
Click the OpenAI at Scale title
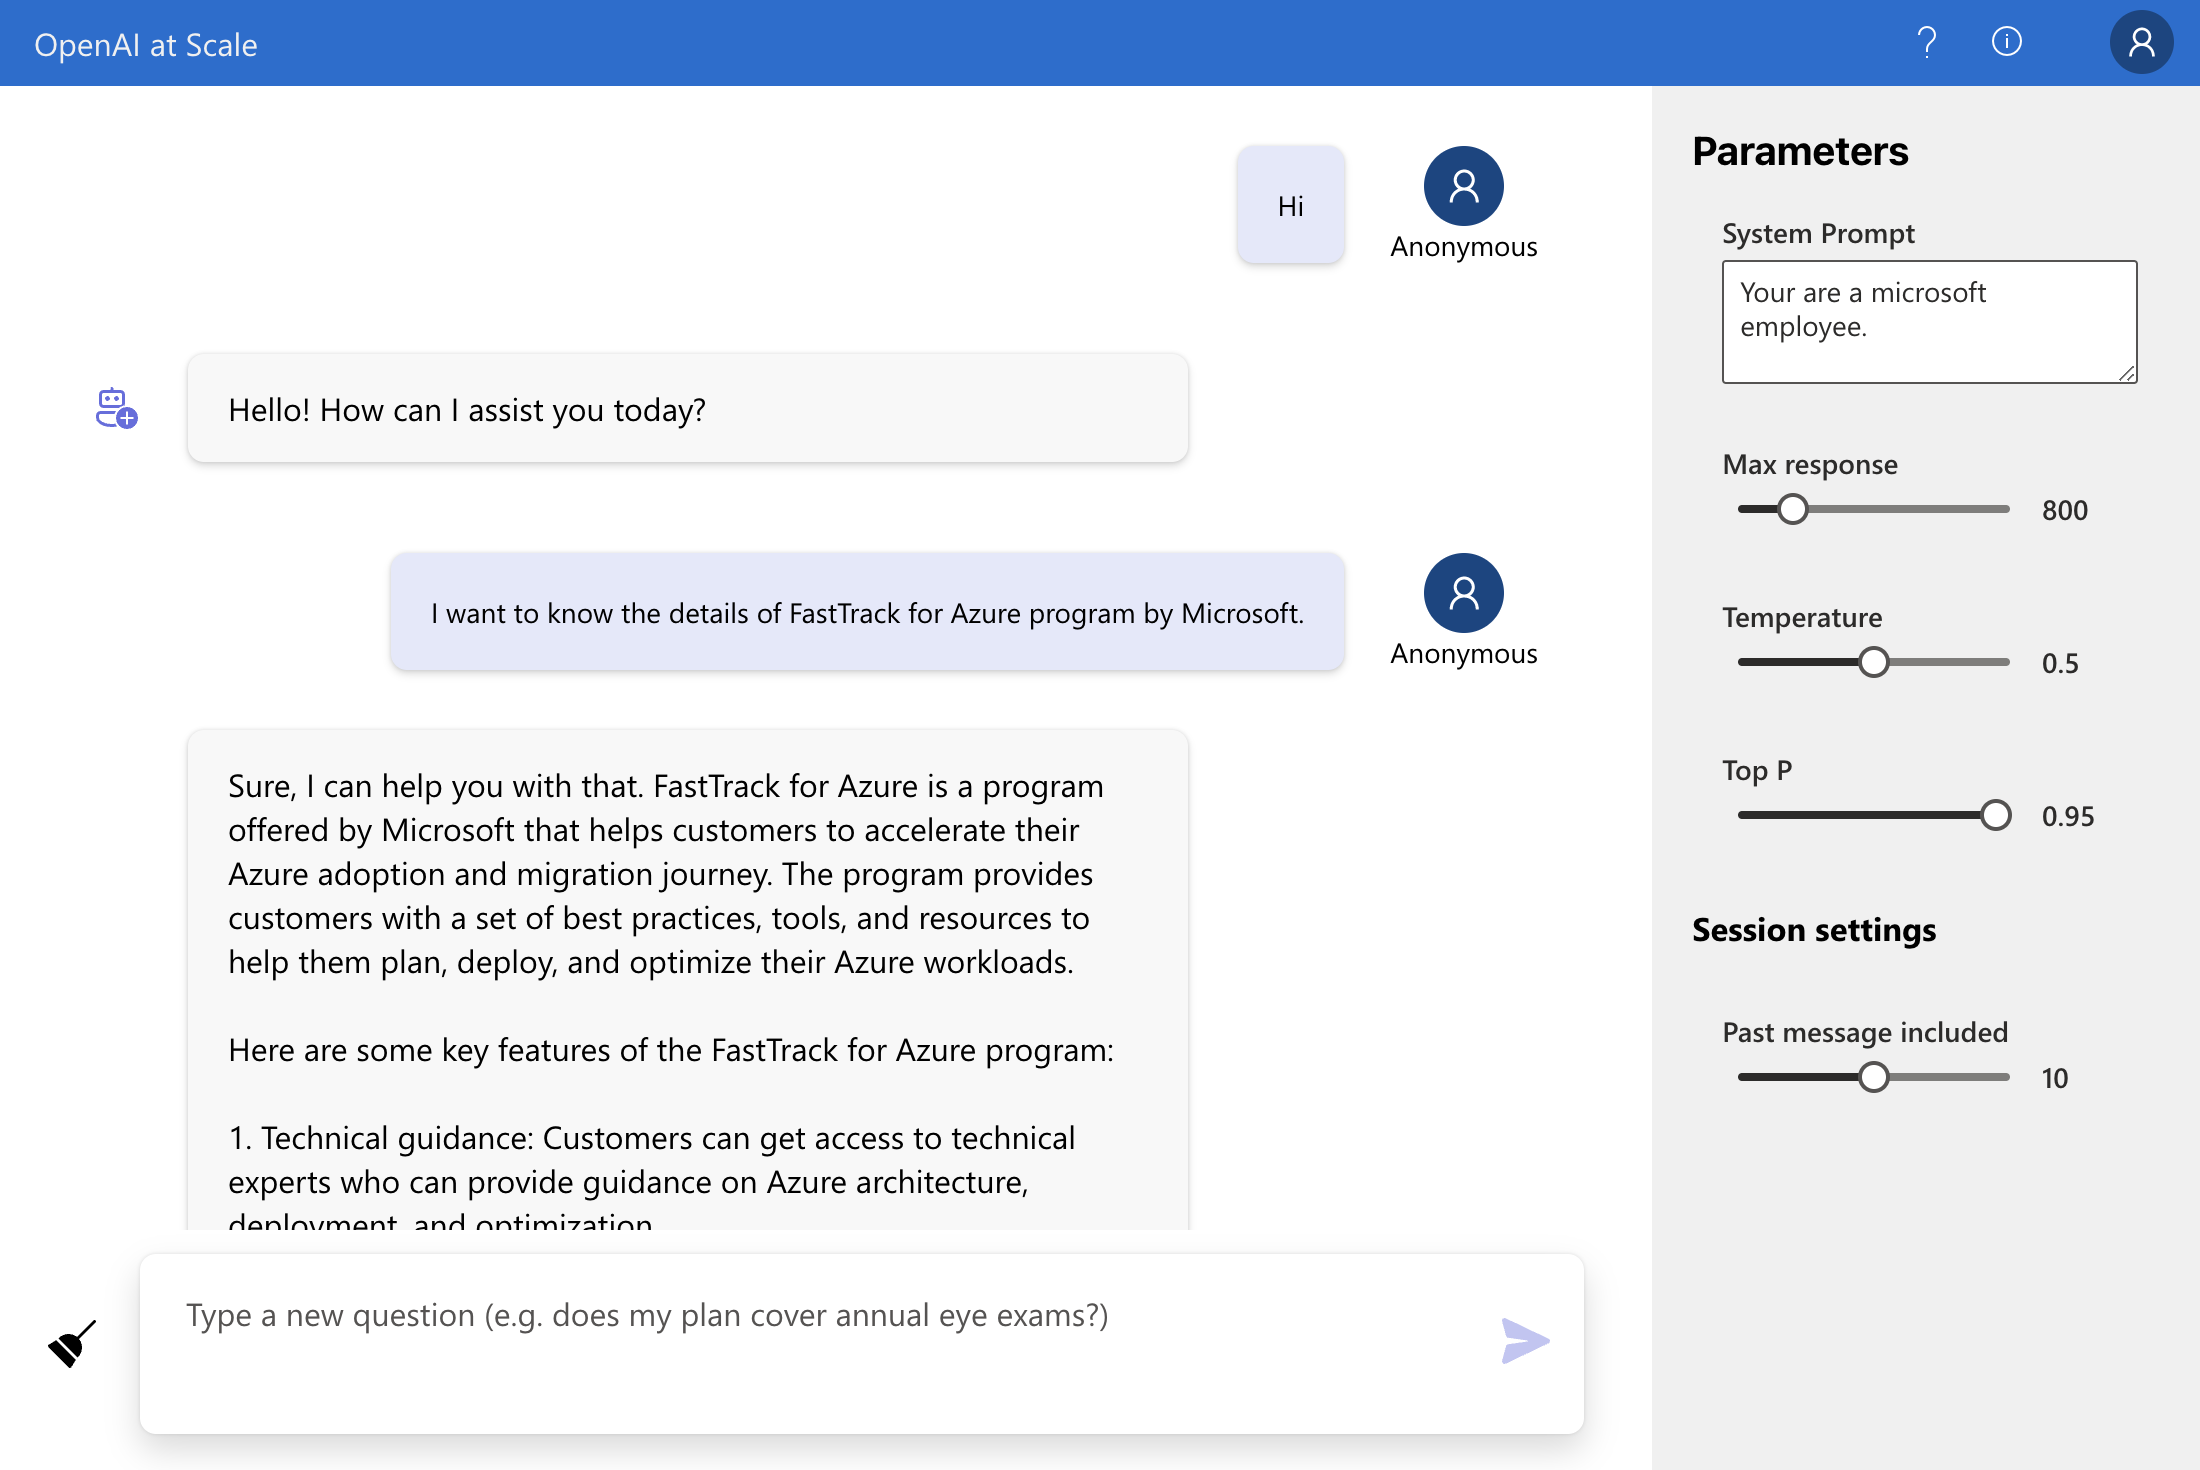146,45
